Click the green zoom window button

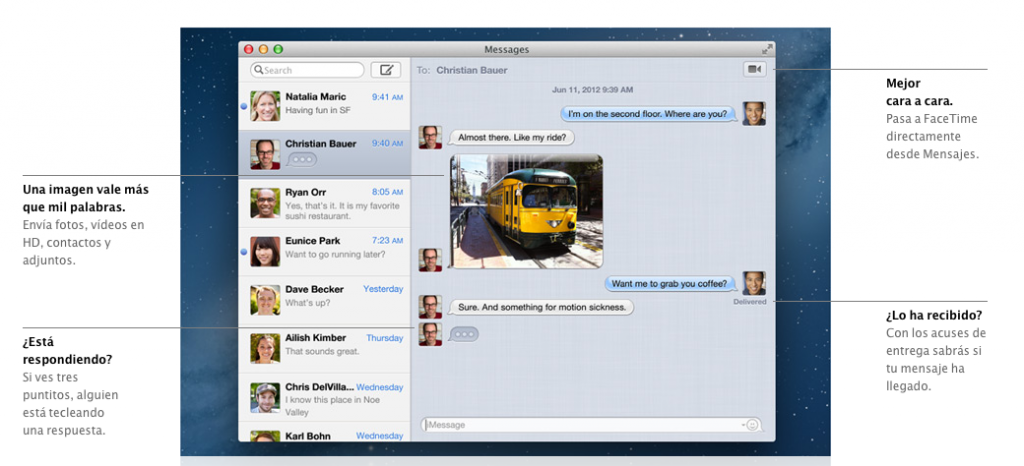click(278, 50)
